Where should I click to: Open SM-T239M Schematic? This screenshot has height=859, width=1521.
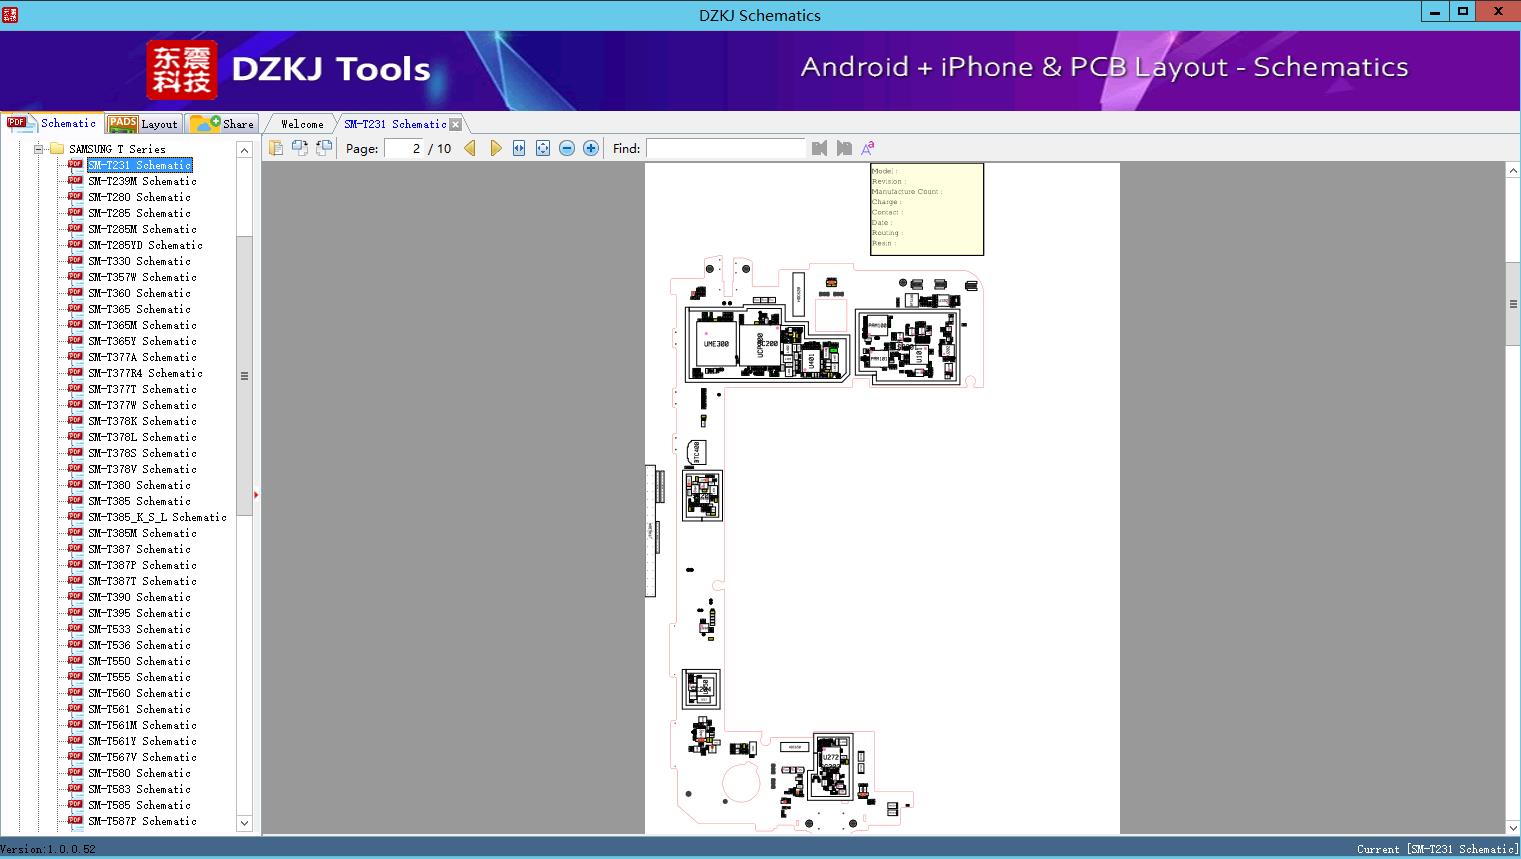click(x=142, y=181)
